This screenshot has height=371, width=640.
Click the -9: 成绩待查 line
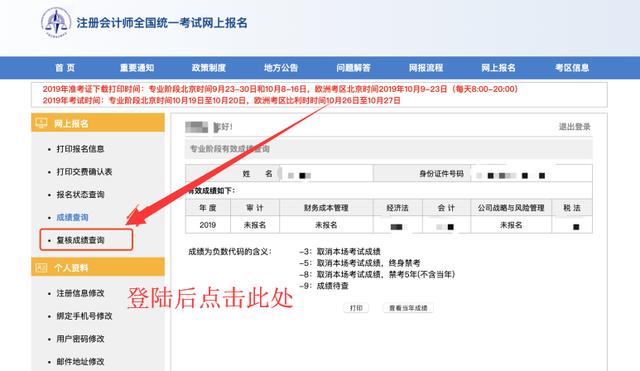(x=324, y=286)
